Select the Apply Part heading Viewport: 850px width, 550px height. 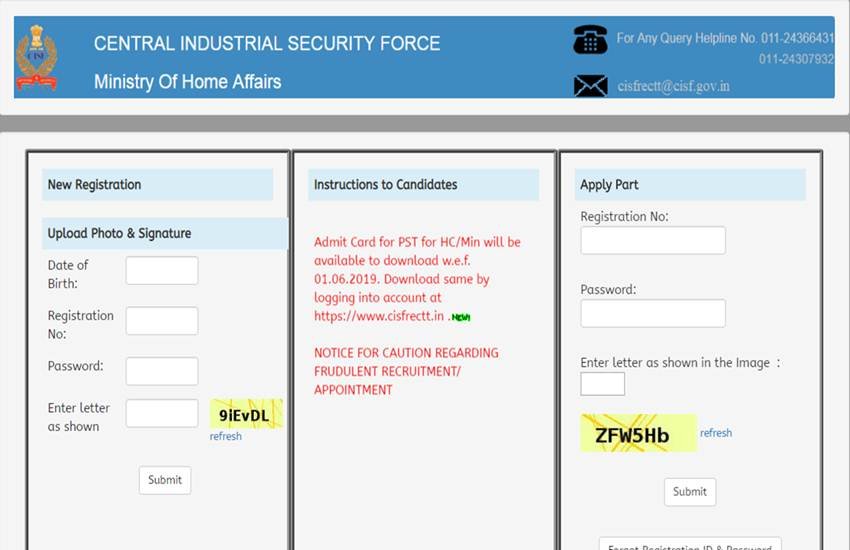[x=609, y=184]
